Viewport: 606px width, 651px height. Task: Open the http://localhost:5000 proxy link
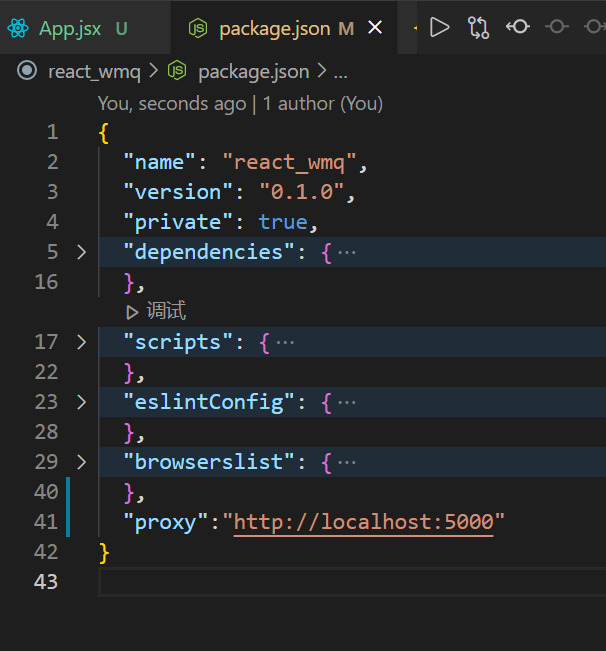pos(363,522)
